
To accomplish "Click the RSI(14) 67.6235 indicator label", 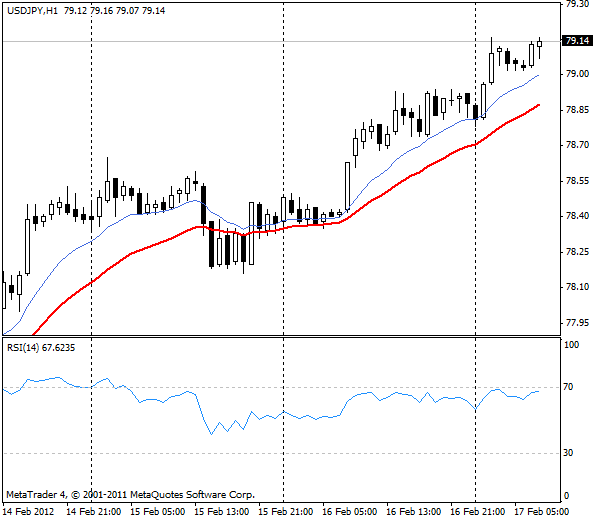I will point(41,348).
